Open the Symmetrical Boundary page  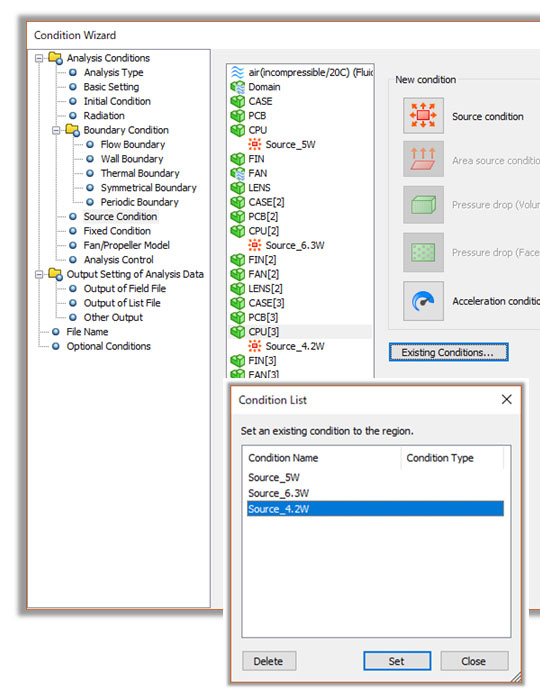pyautogui.click(x=148, y=188)
